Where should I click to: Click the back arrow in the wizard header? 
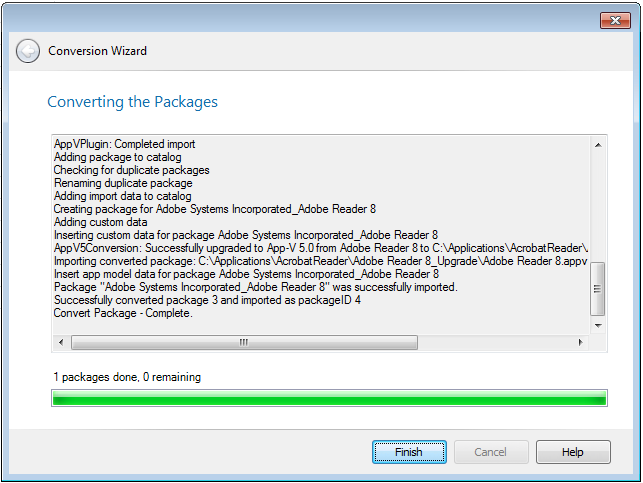click(29, 50)
